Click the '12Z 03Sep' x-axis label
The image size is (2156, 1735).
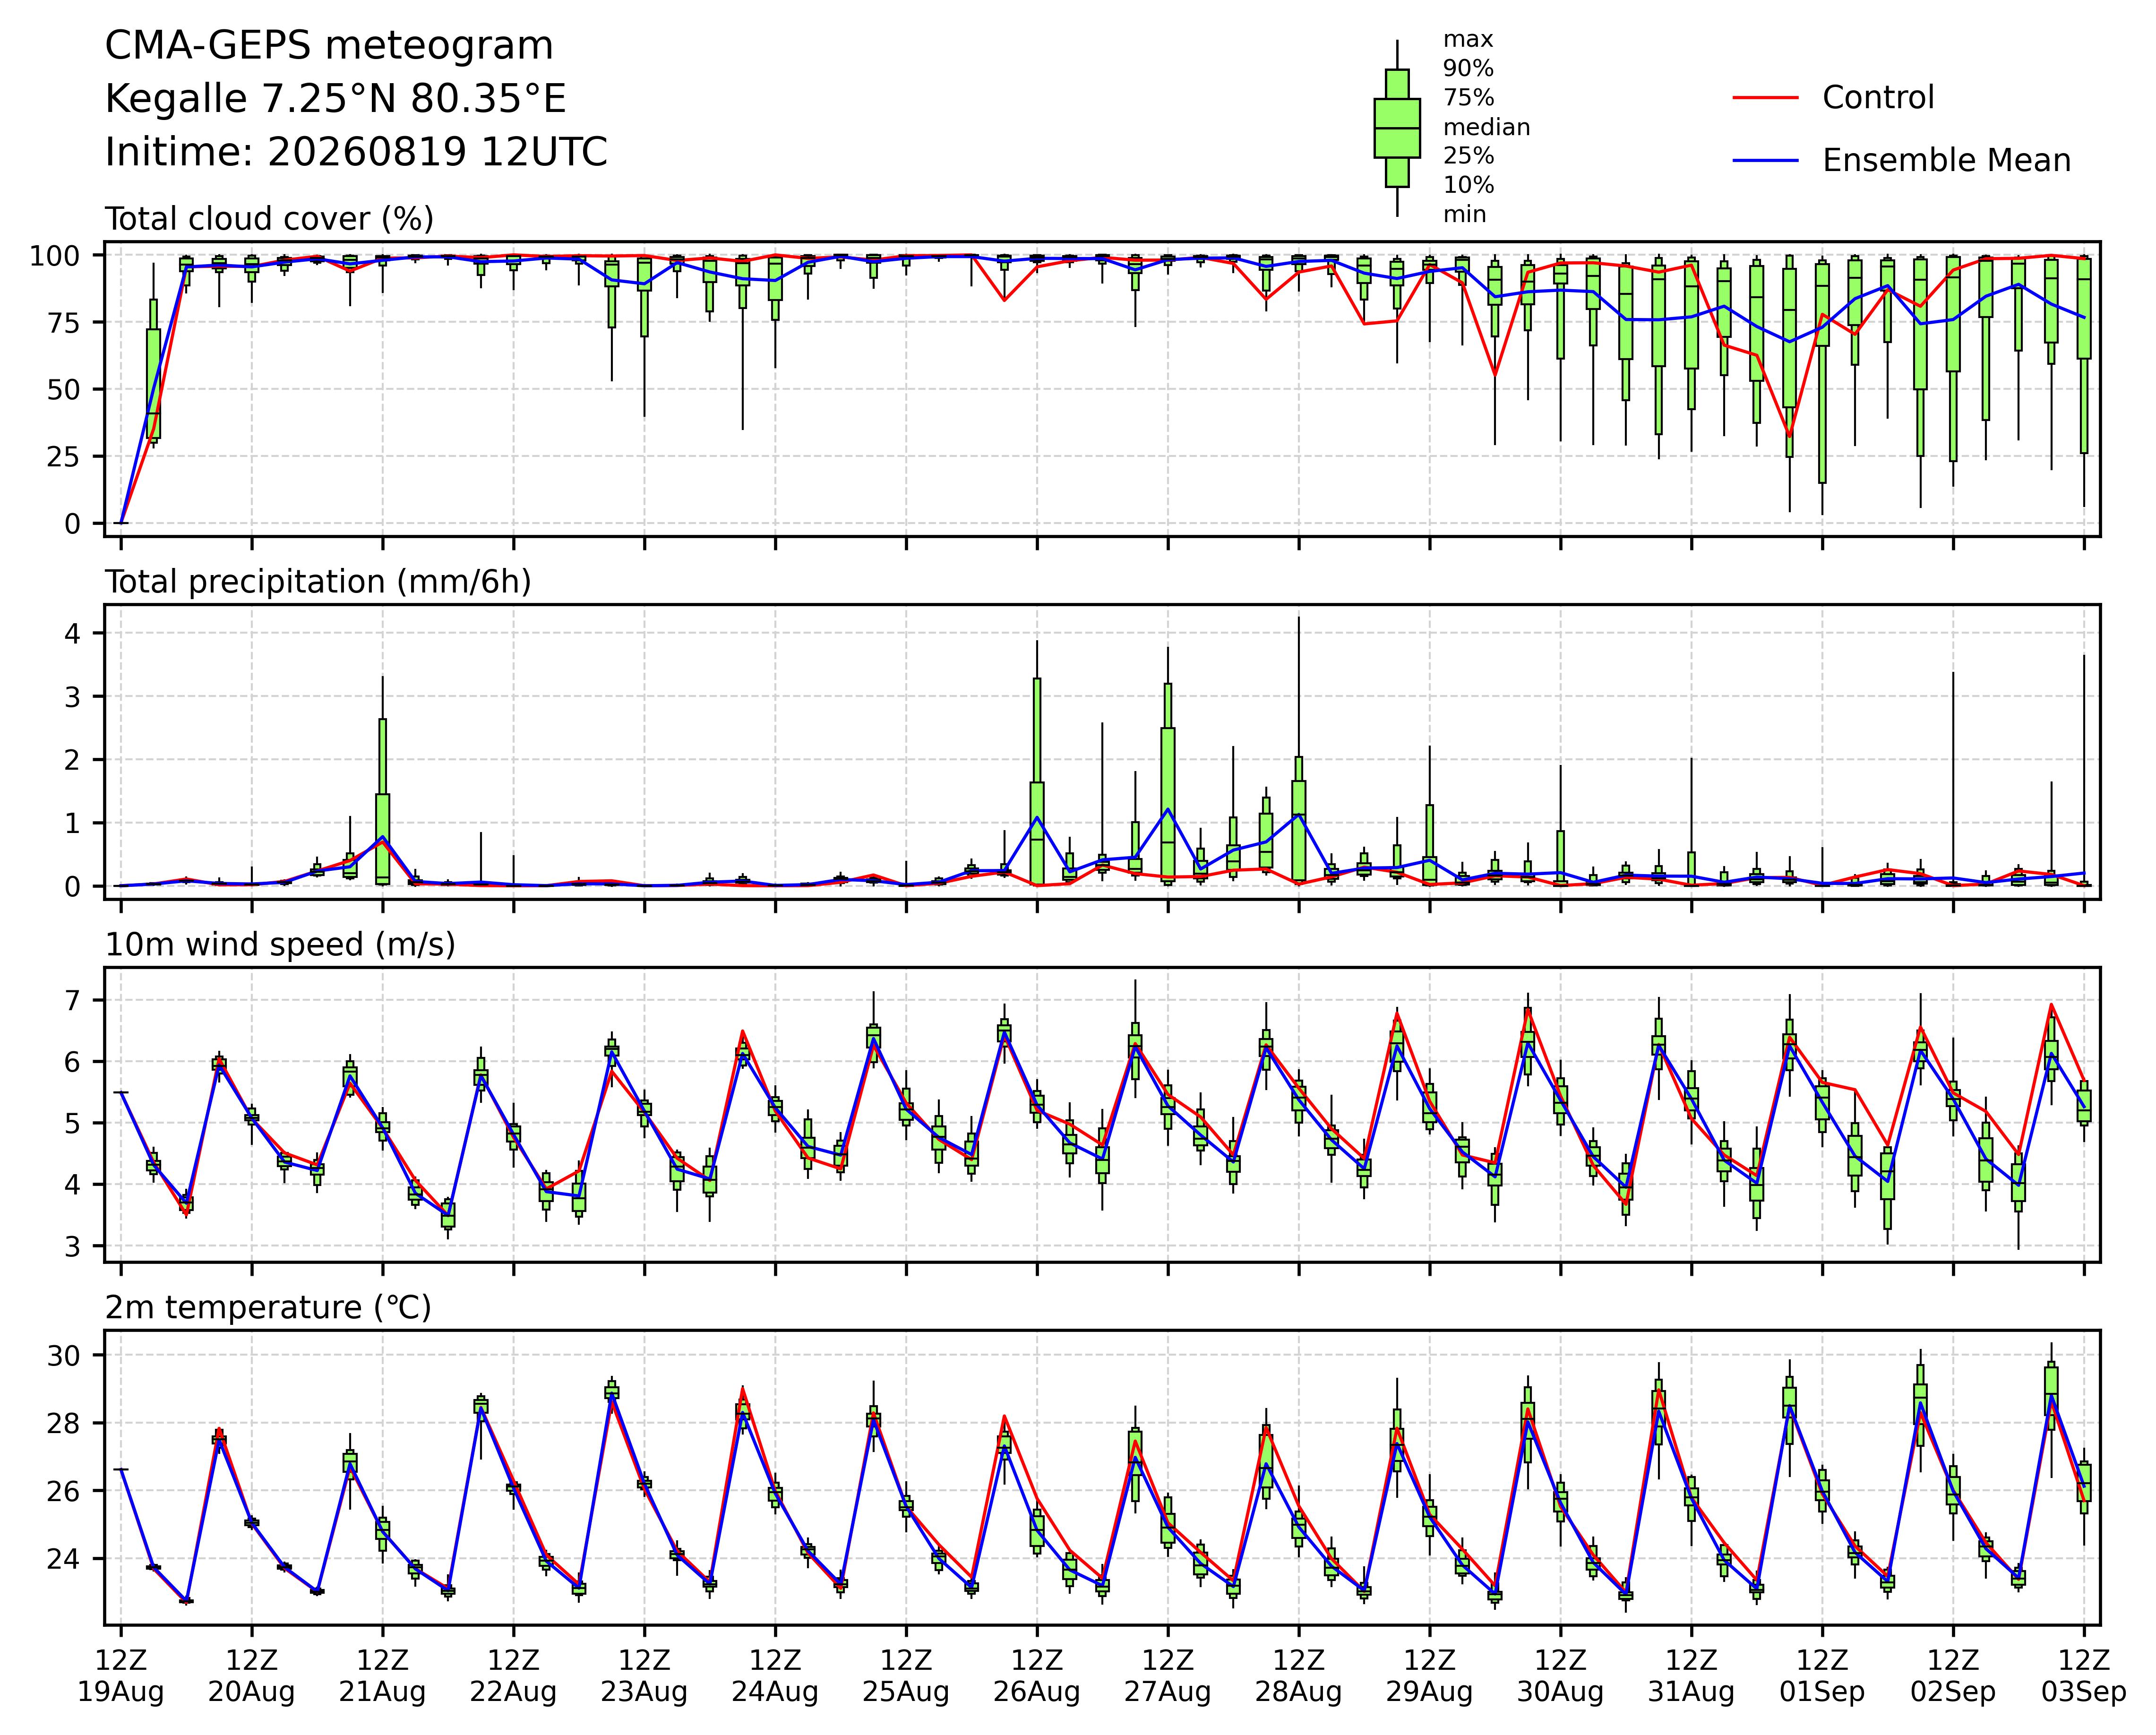(2084, 1676)
